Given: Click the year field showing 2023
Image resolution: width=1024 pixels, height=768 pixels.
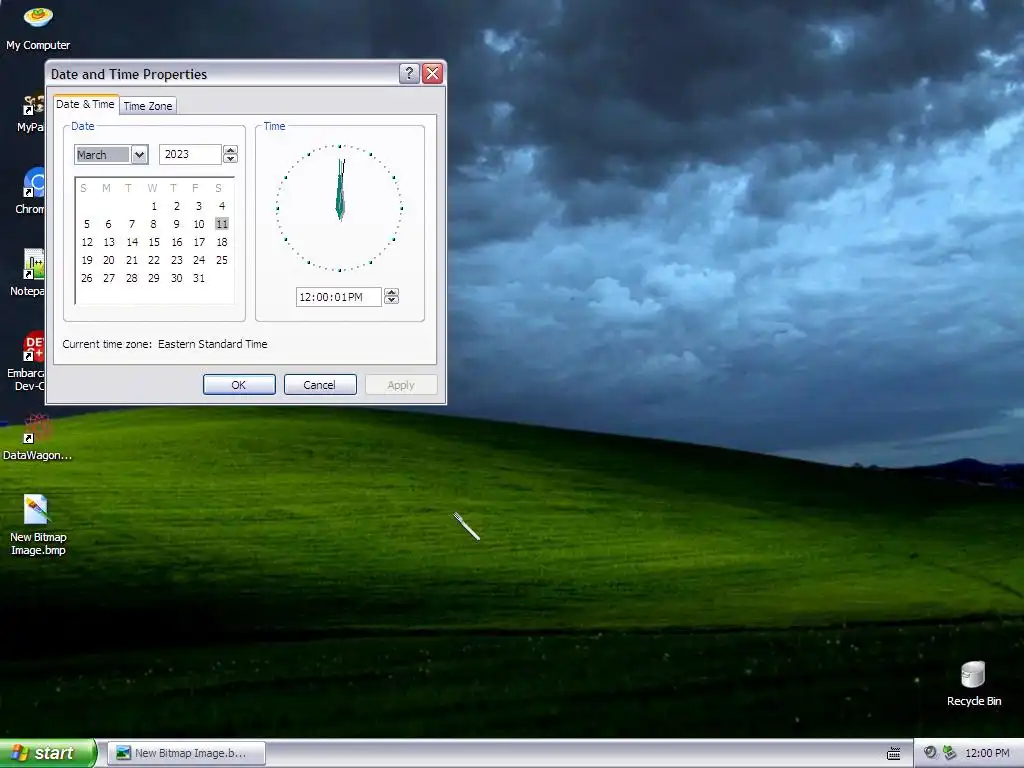Looking at the screenshot, I should pyautogui.click(x=190, y=154).
